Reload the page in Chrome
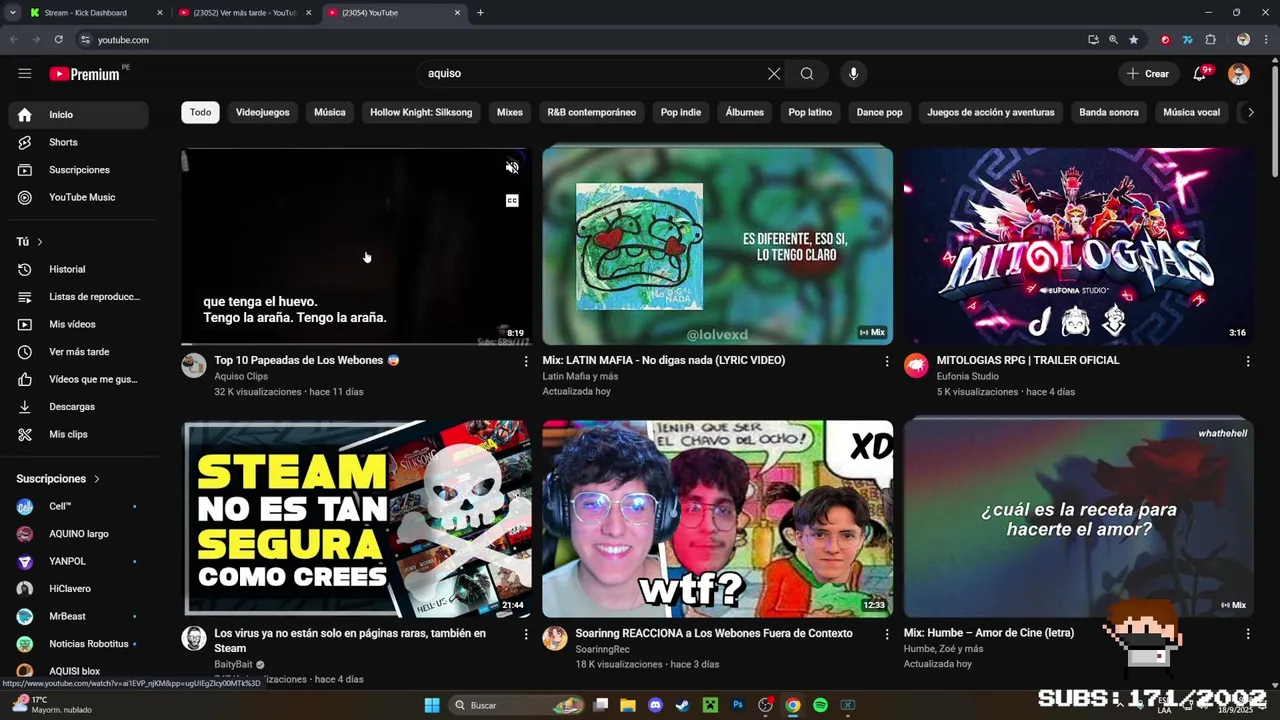 [x=59, y=40]
